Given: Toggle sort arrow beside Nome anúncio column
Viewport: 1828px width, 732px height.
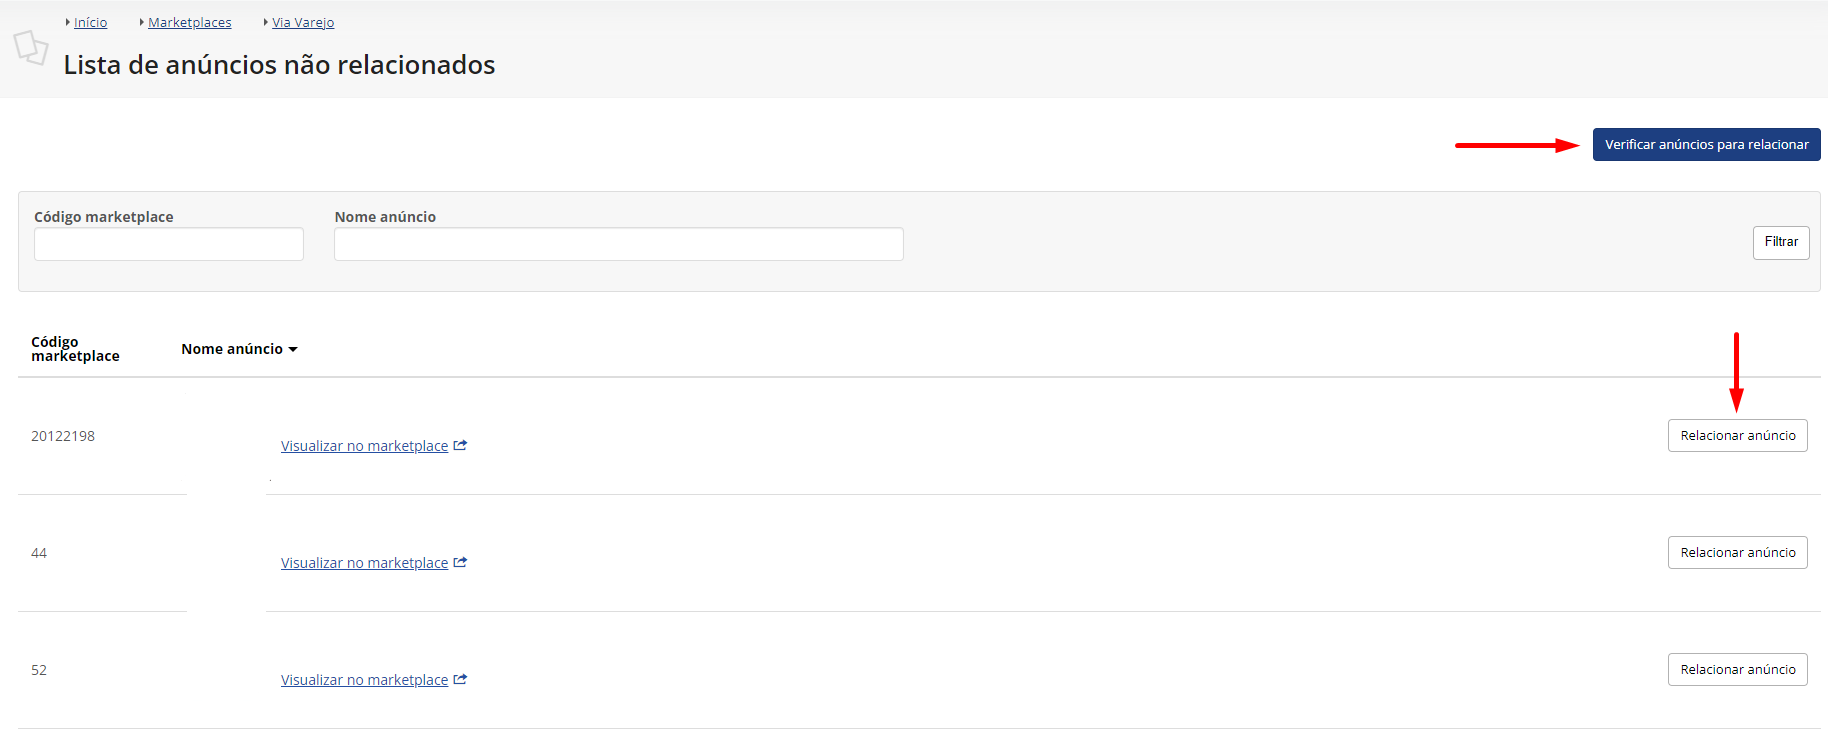Looking at the screenshot, I should [x=293, y=349].
